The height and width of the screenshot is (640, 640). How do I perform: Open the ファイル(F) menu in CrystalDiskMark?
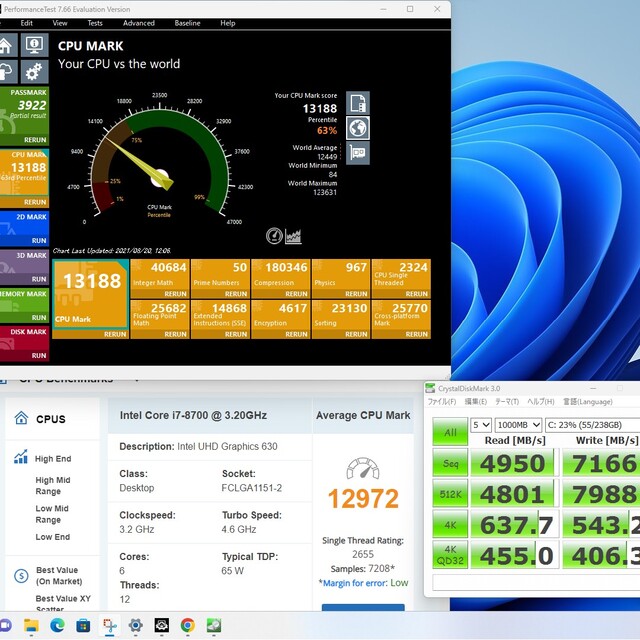(x=442, y=402)
